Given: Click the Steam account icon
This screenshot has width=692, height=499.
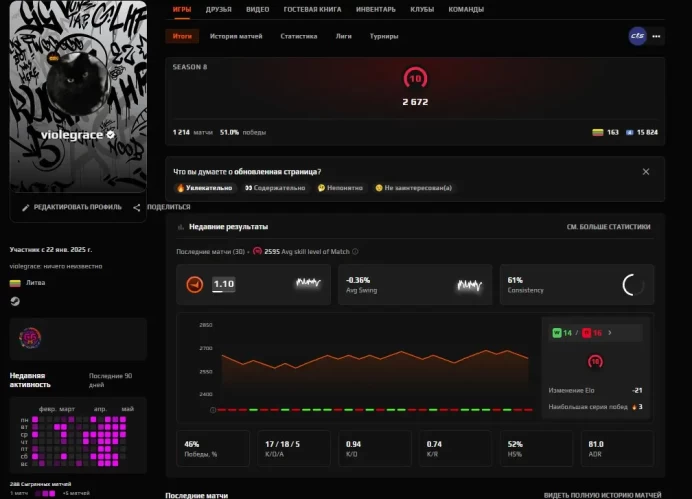Looking at the screenshot, I should [x=15, y=301].
